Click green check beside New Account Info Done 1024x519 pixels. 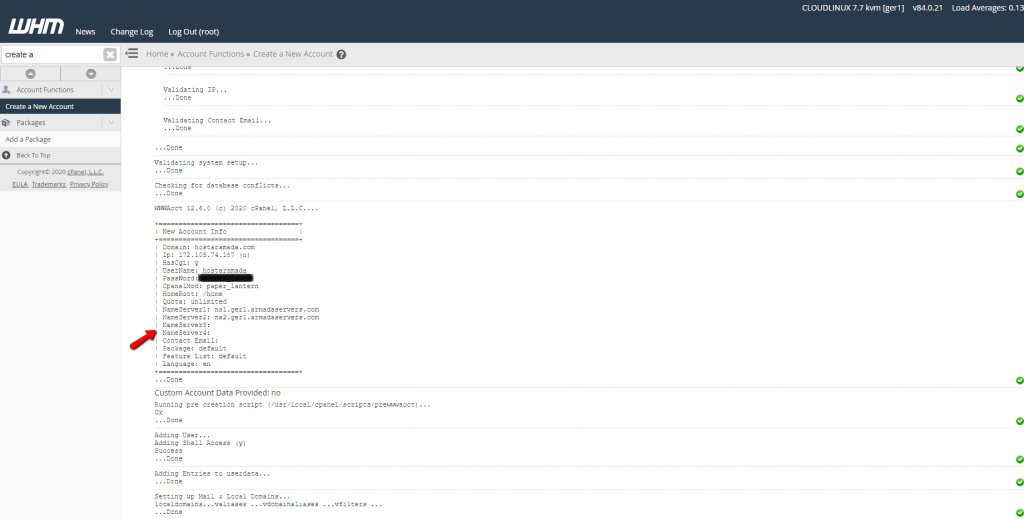coord(1019,381)
